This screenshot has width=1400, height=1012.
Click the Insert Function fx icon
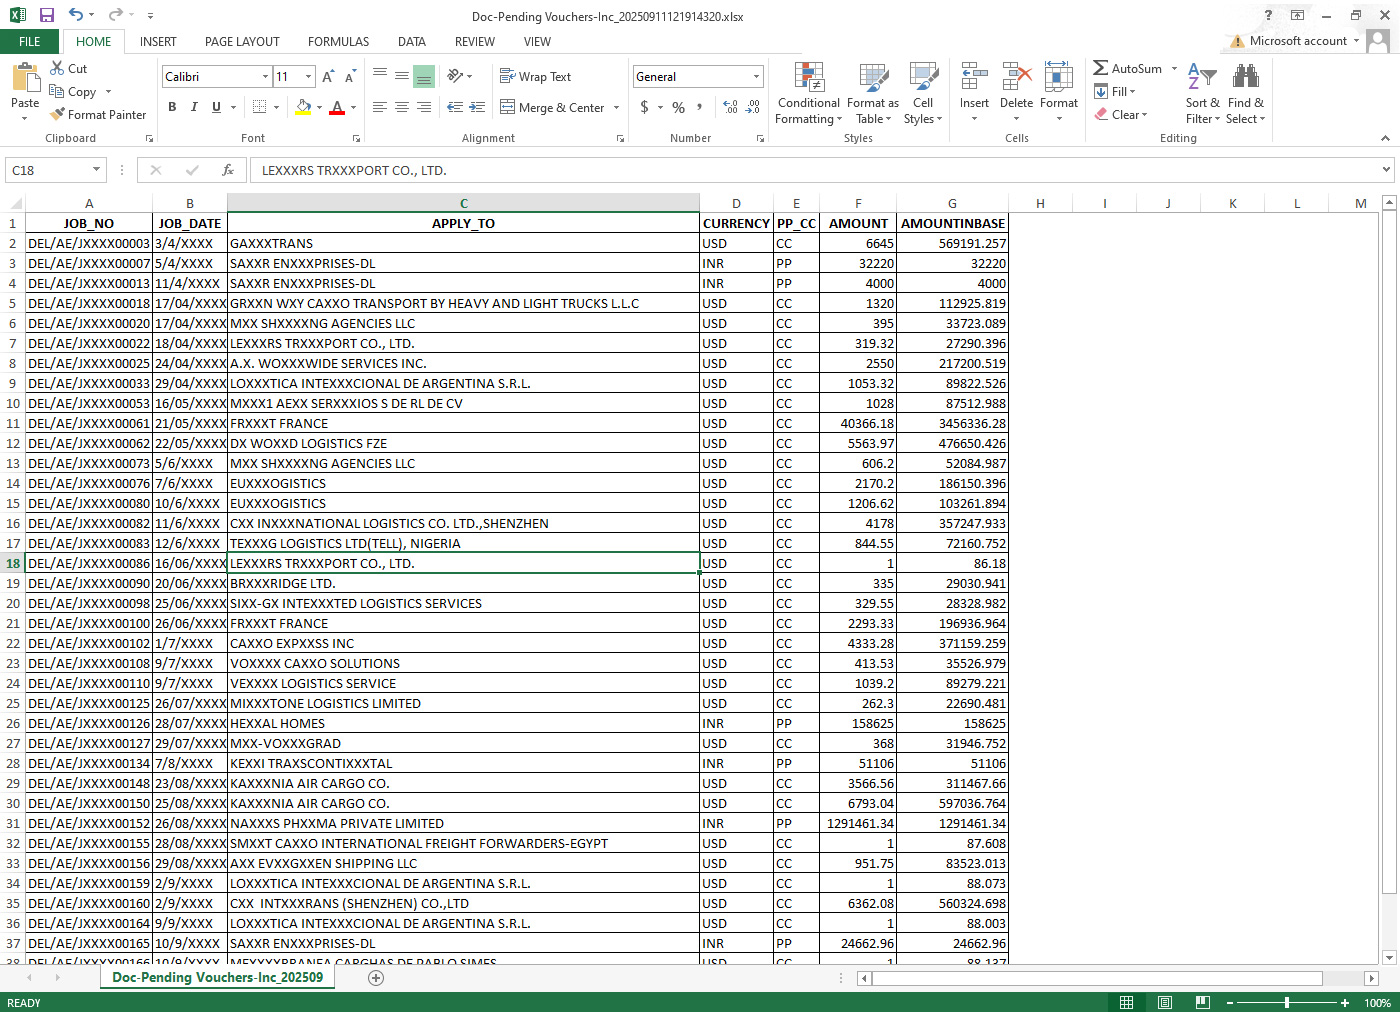228,170
